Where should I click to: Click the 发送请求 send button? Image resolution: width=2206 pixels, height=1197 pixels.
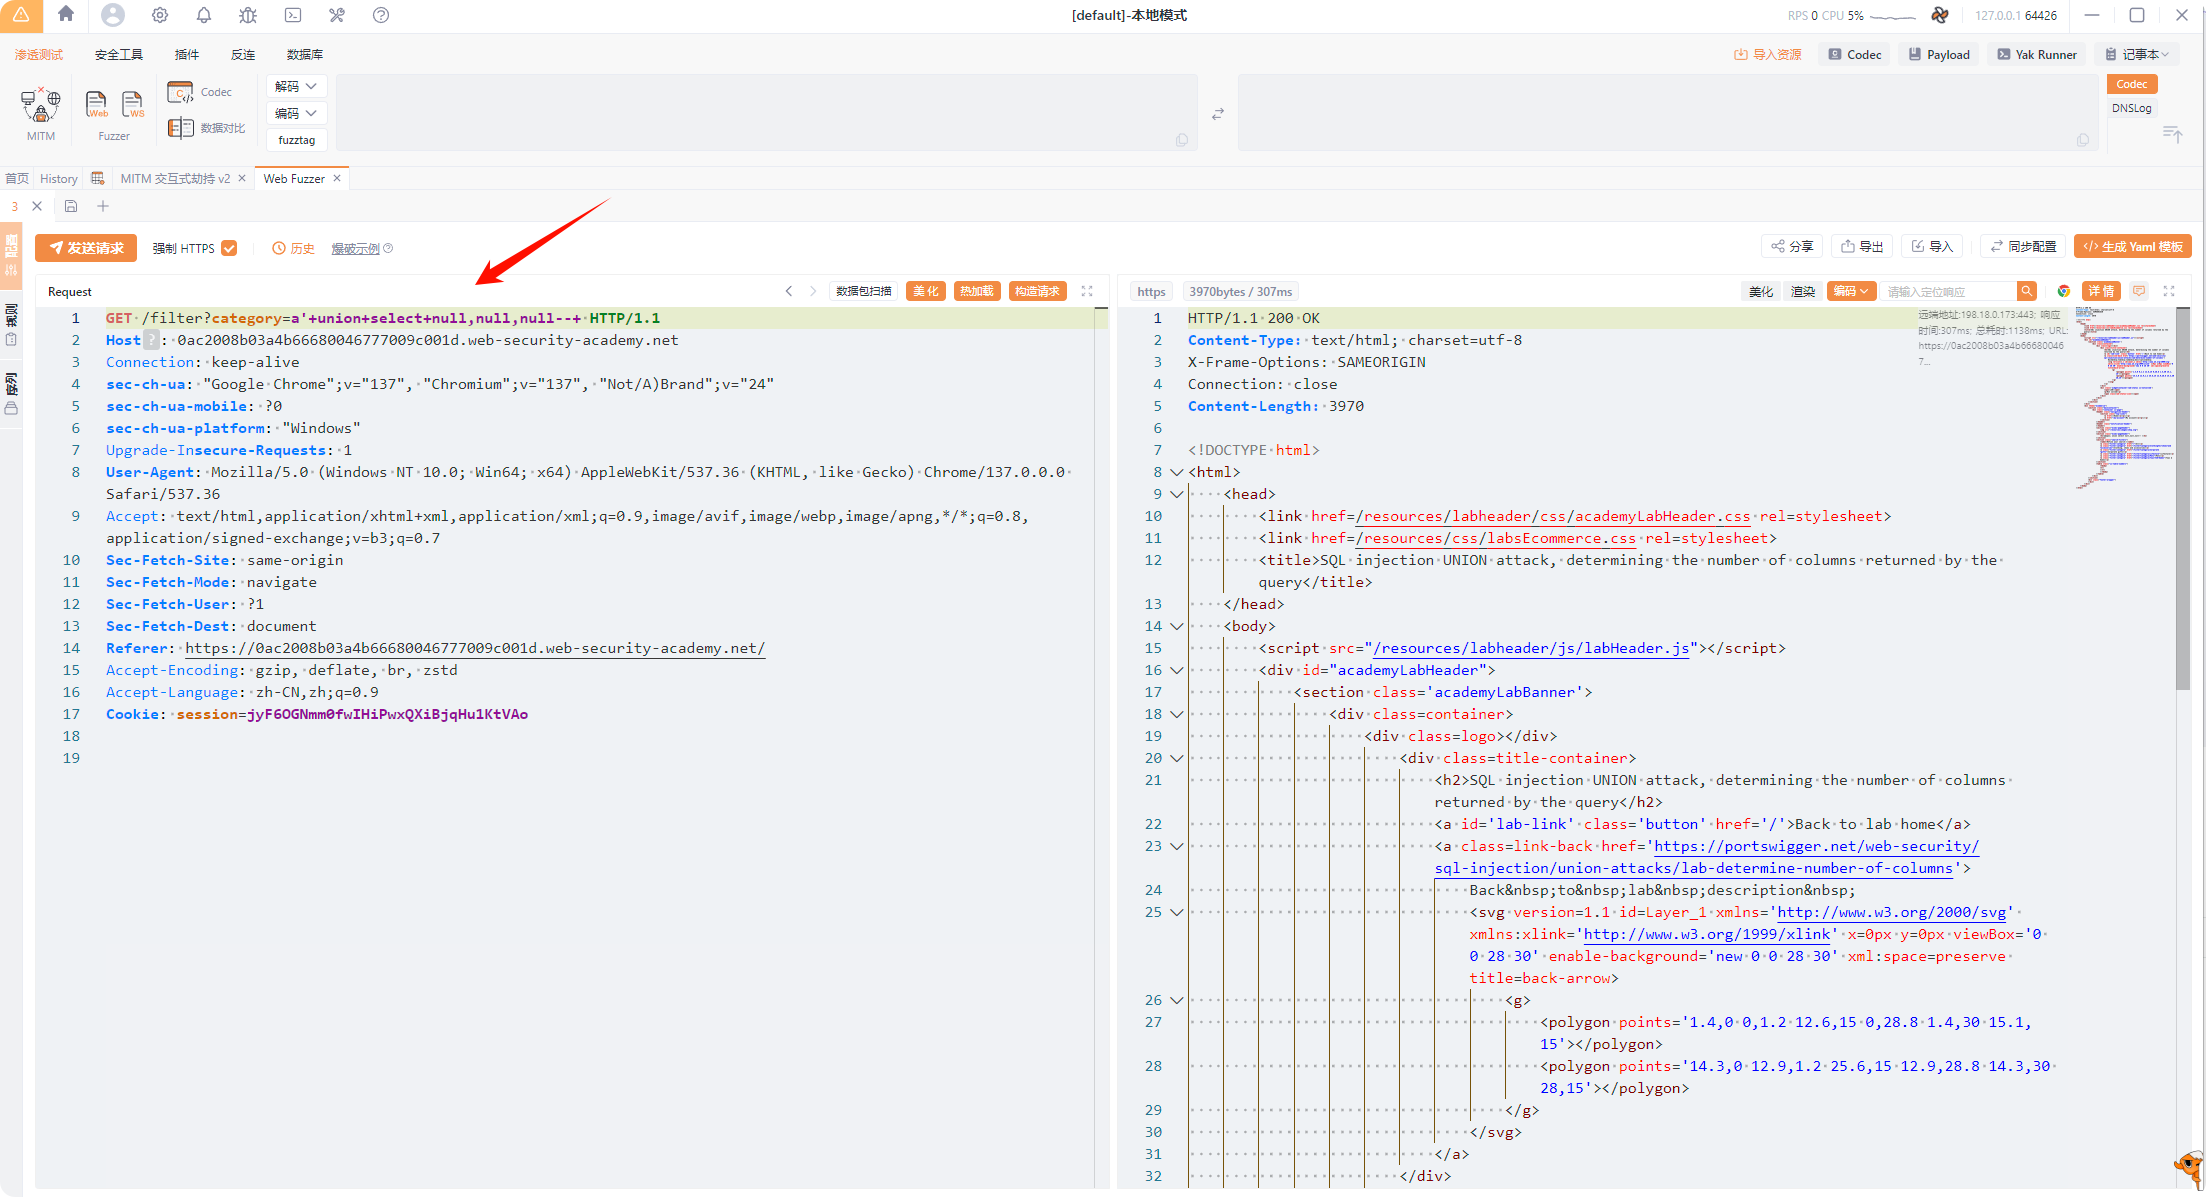(86, 248)
